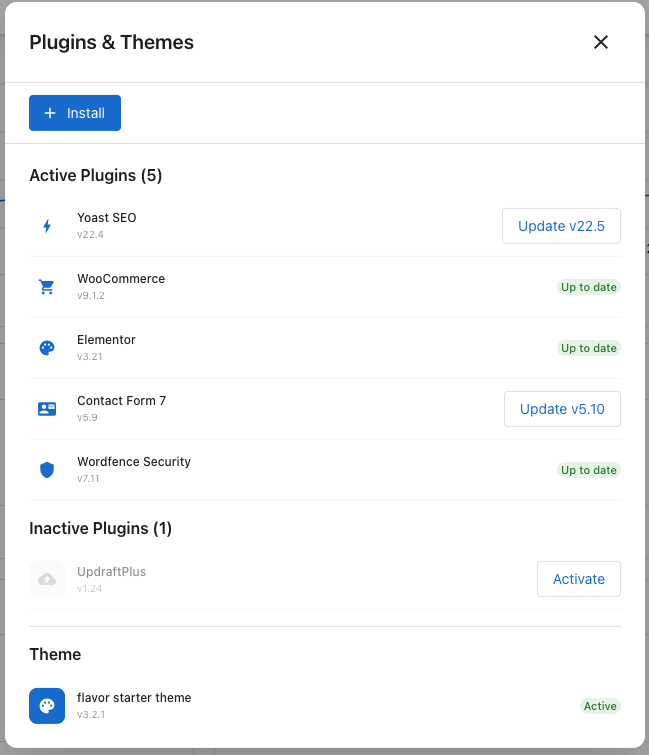Select the WooCommerce plugin name
This screenshot has width=649, height=755.
(121, 279)
